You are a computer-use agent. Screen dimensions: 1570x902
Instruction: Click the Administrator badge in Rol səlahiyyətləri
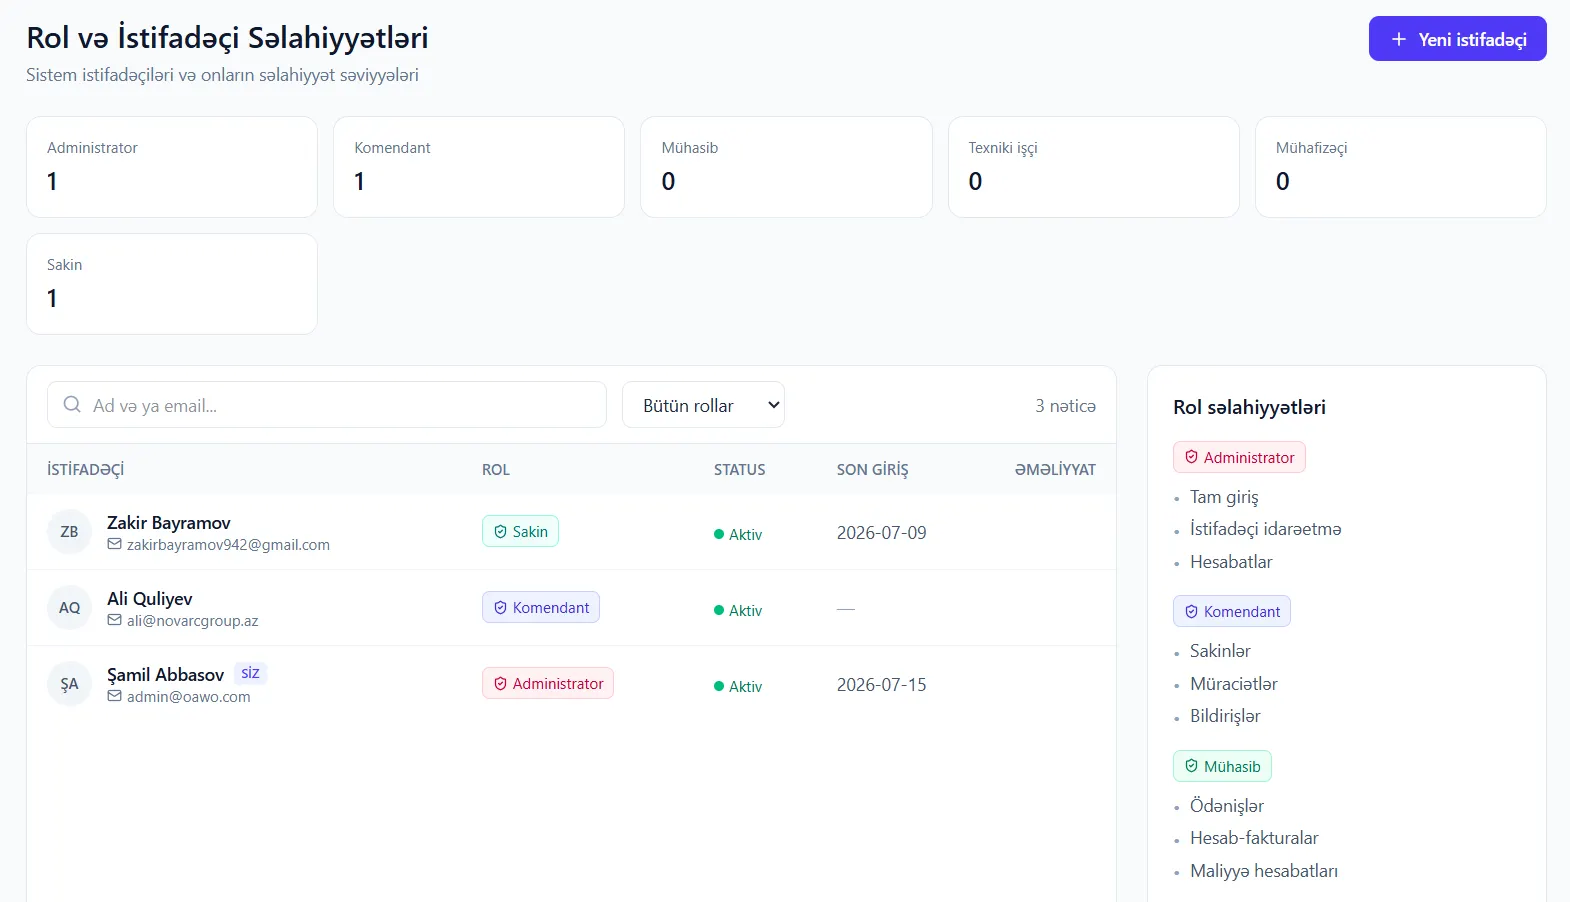(x=1239, y=457)
